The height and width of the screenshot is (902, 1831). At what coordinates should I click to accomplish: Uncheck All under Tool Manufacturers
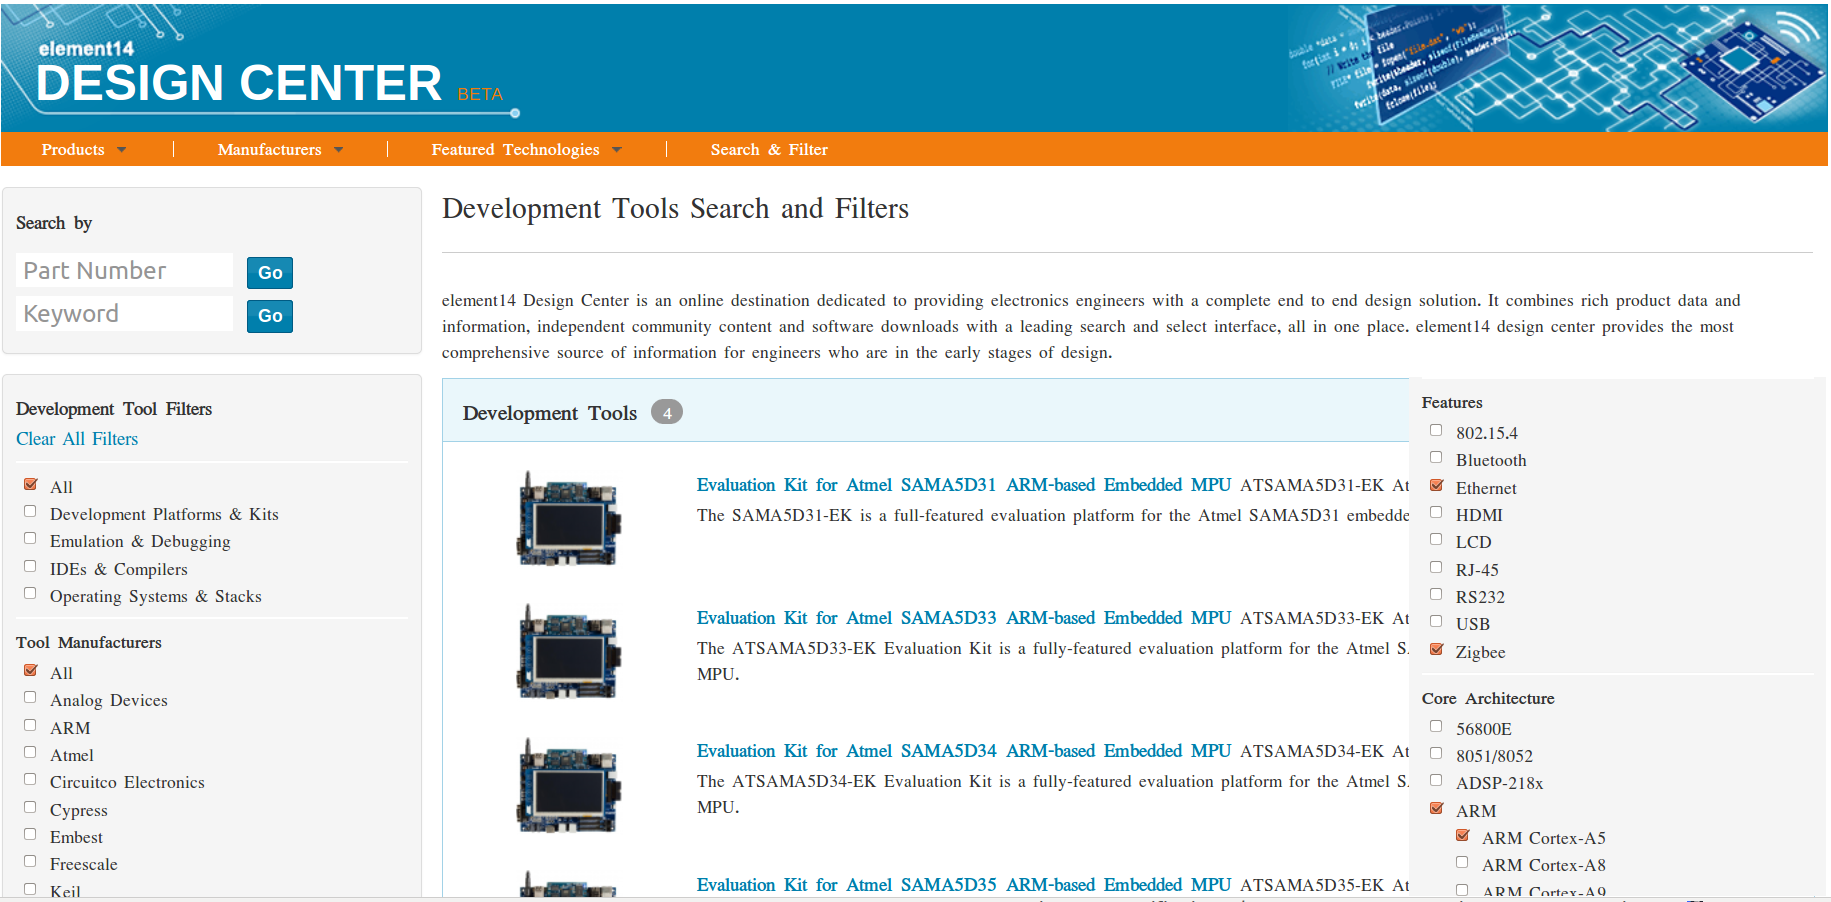31,671
